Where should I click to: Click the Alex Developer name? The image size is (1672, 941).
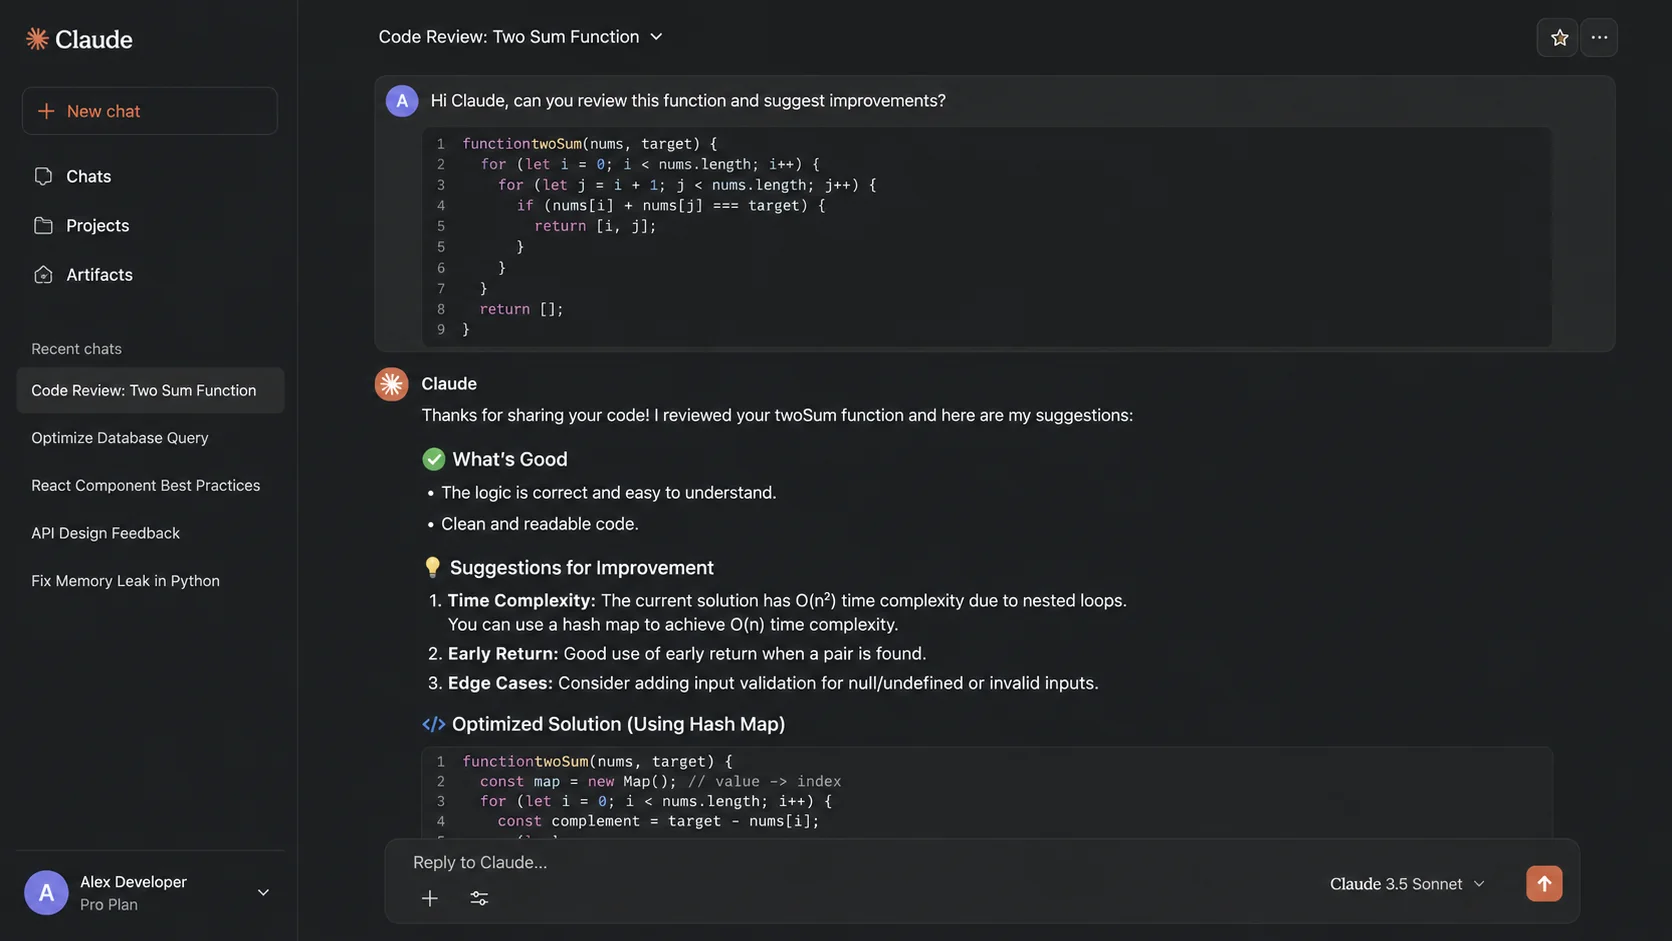[x=133, y=882]
